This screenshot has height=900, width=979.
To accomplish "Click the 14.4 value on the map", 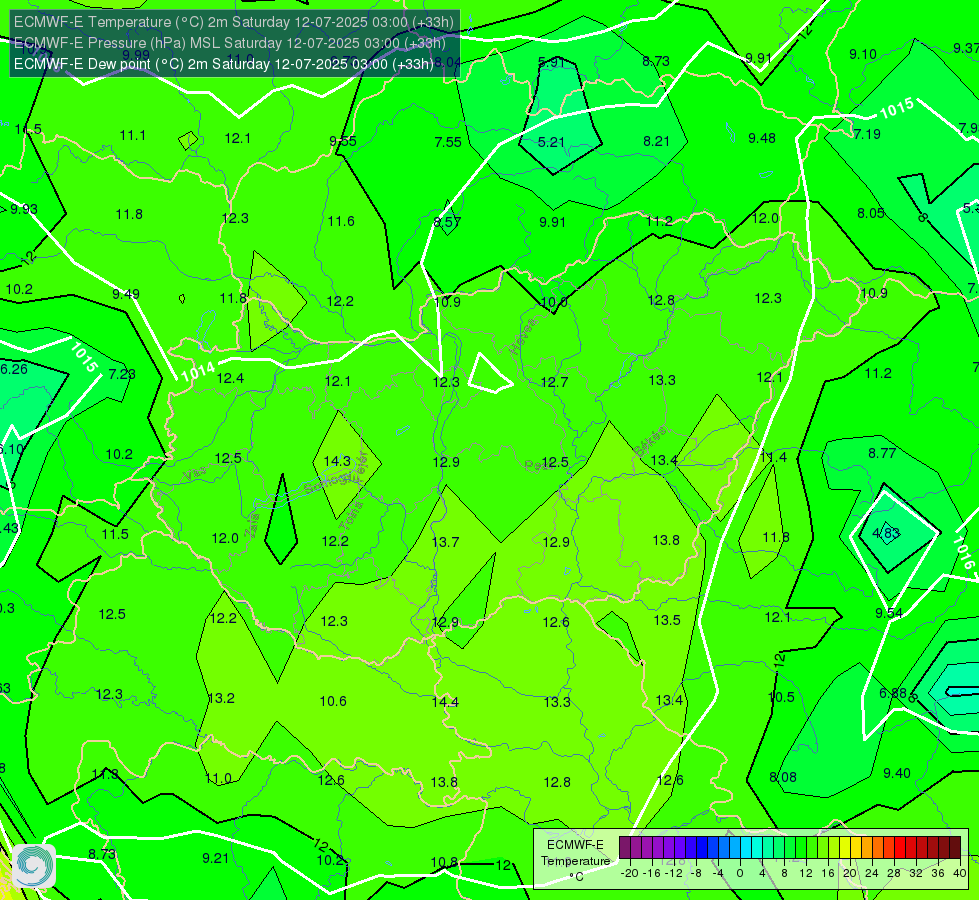I will point(445,702).
